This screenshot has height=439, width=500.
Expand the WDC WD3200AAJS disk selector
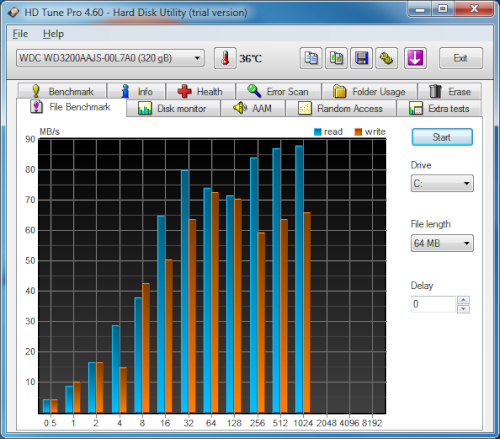click(x=110, y=58)
